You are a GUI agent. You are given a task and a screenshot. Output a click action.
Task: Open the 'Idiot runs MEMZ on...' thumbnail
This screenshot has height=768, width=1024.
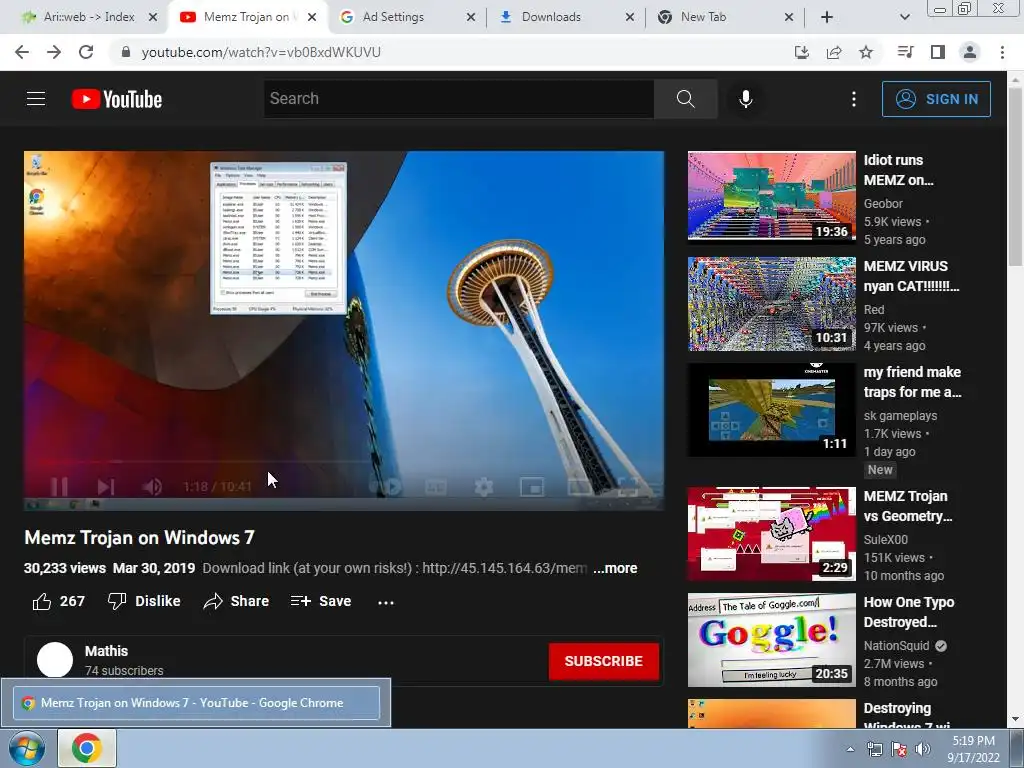pos(771,196)
